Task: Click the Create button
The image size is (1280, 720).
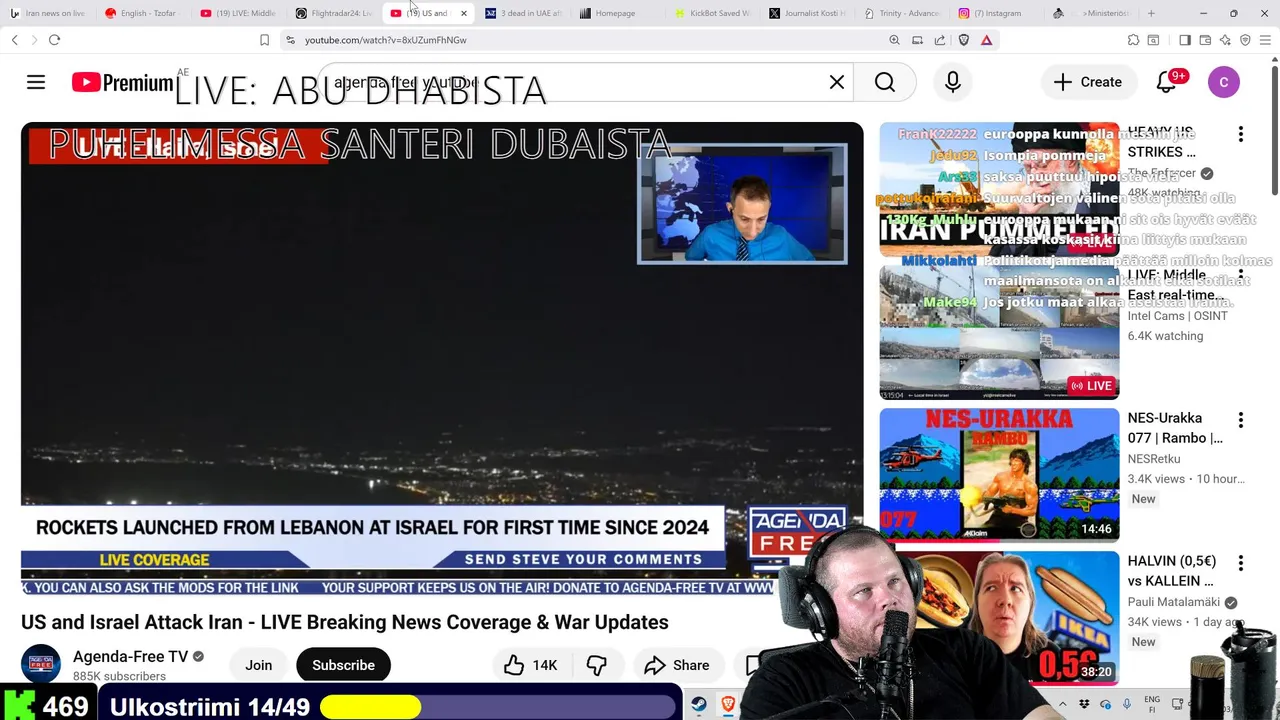Action: pyautogui.click(x=1088, y=82)
